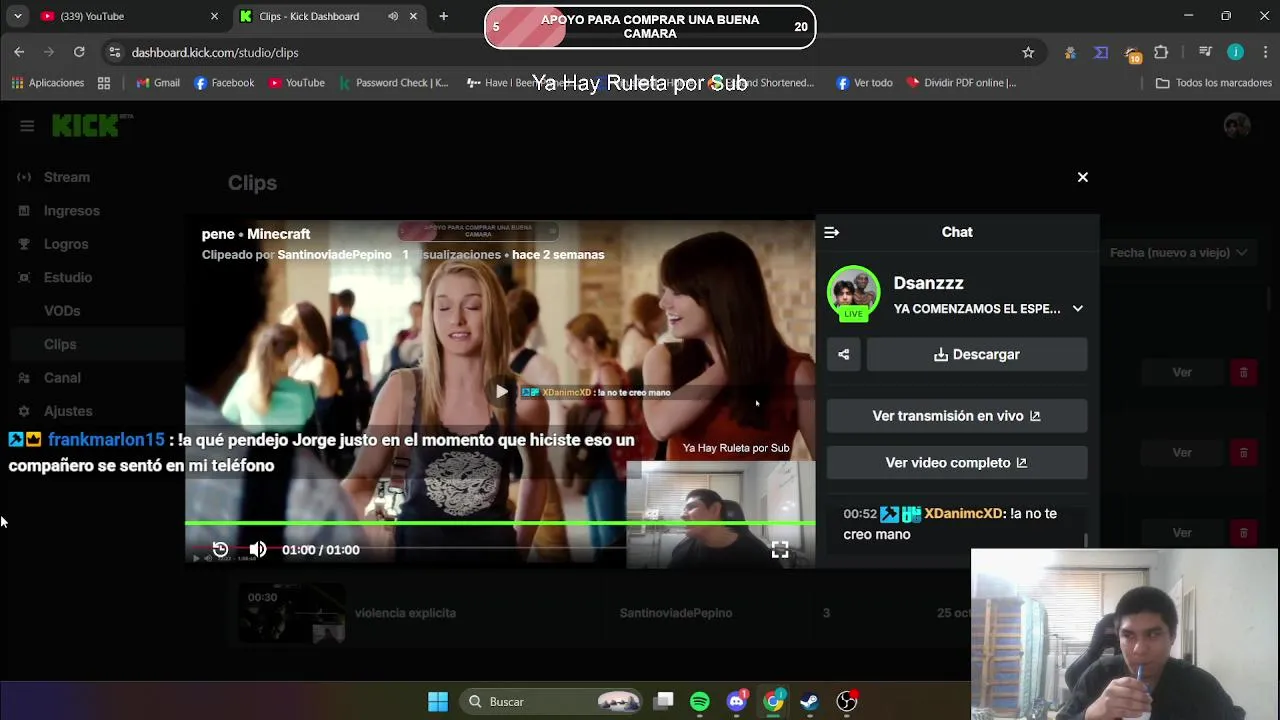Screen dimensions: 1280x720
Task: View site information icon in address bar
Action: click(x=114, y=52)
